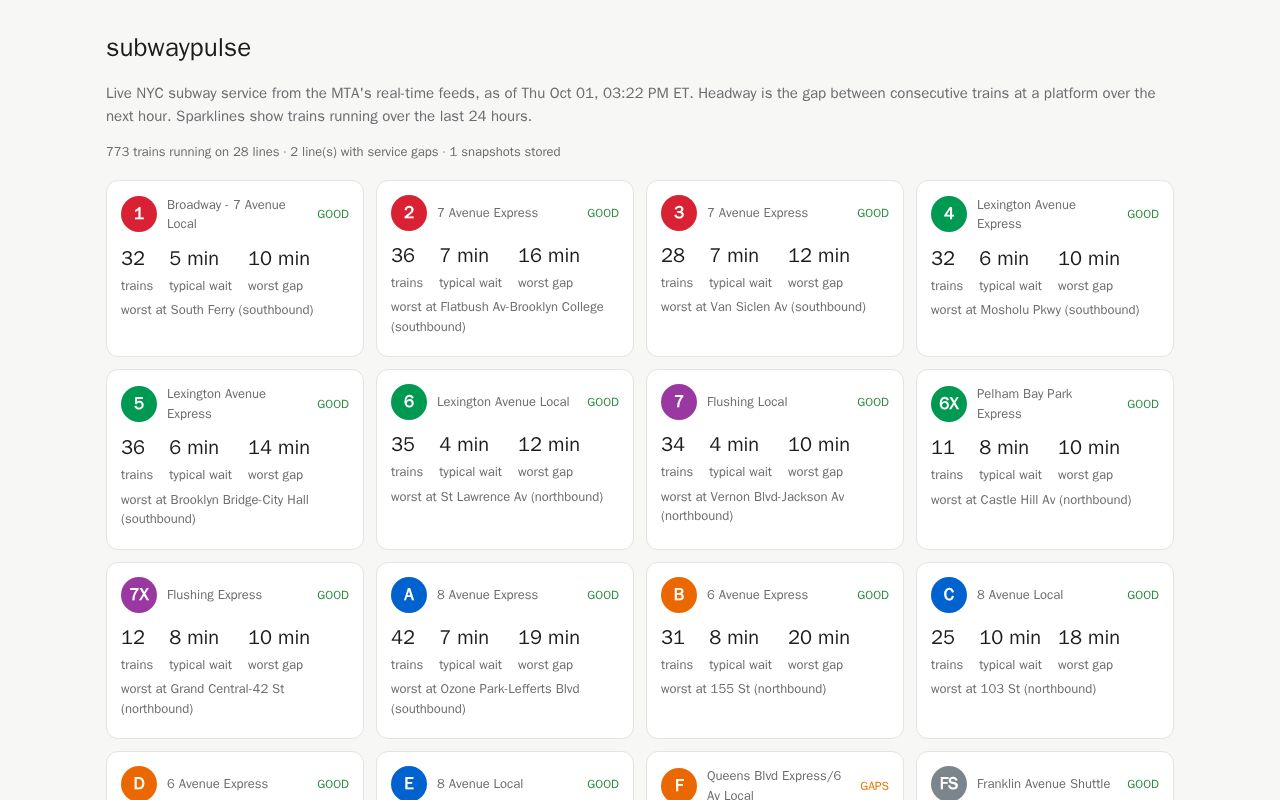The image size is (1280, 800).
Task: Click 'worst at Vernon Blvd-Jackson Av' text
Action: tap(752, 497)
